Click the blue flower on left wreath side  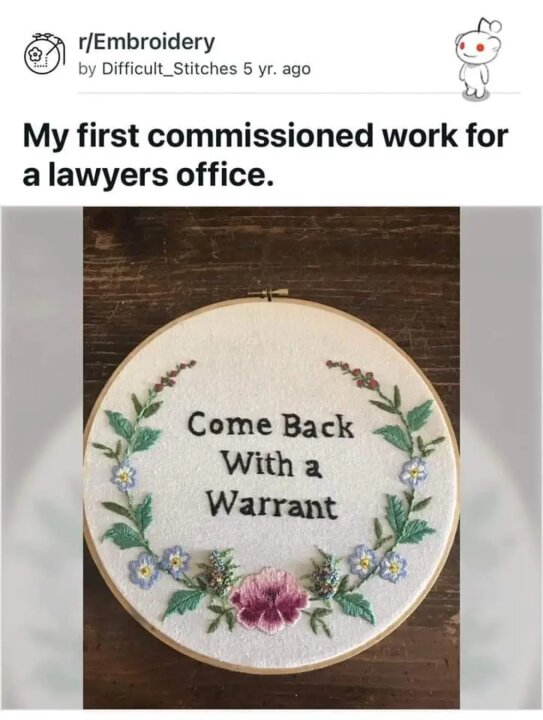123,476
